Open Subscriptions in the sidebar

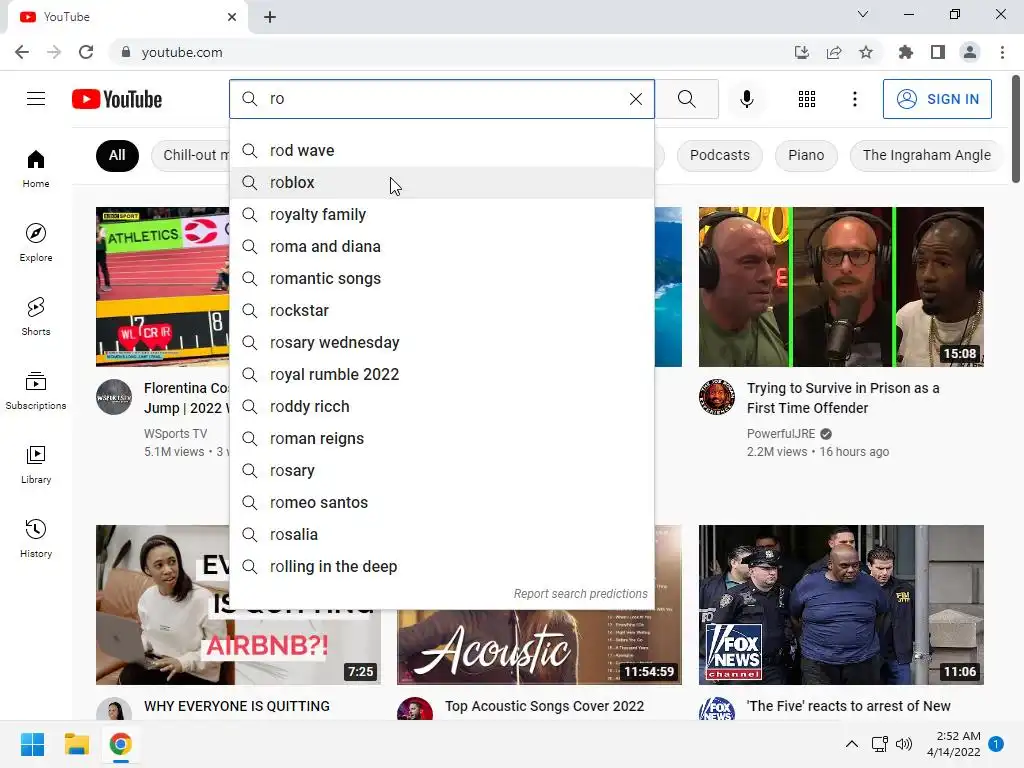click(36, 391)
